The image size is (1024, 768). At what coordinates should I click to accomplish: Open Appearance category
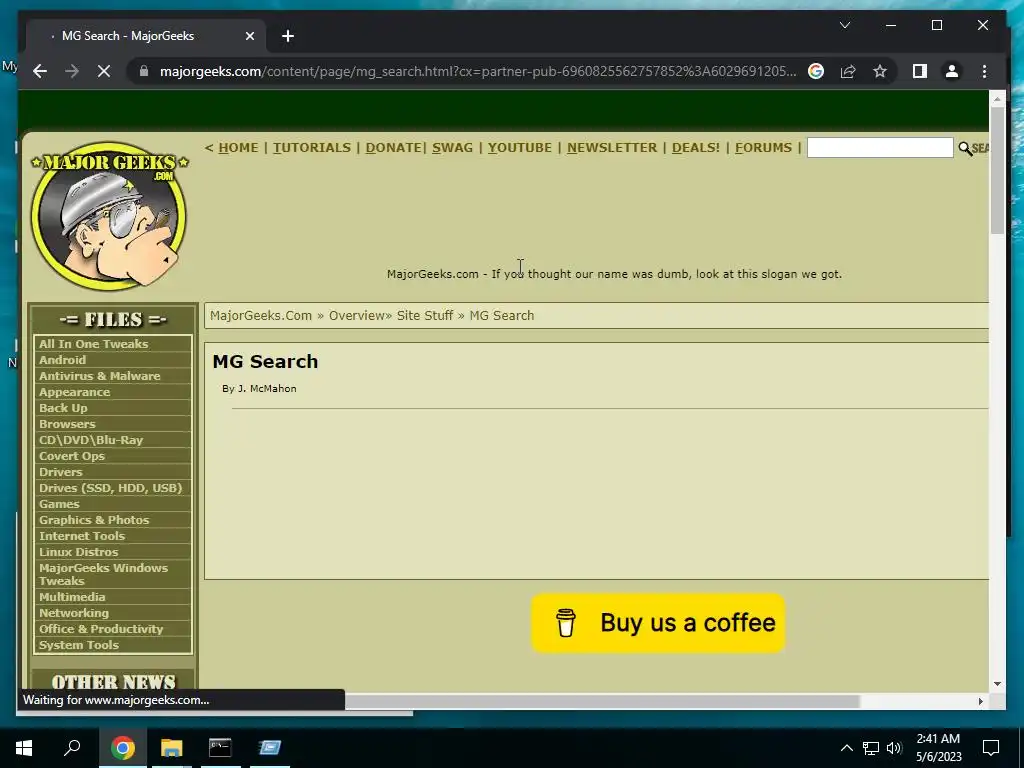click(74, 392)
